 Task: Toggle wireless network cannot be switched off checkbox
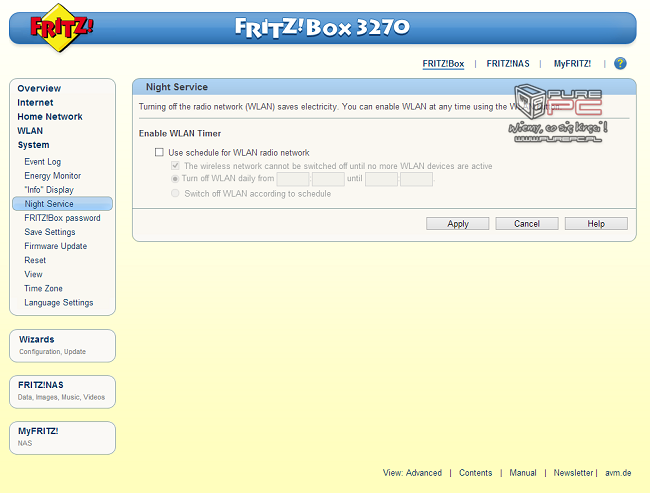pos(175,166)
